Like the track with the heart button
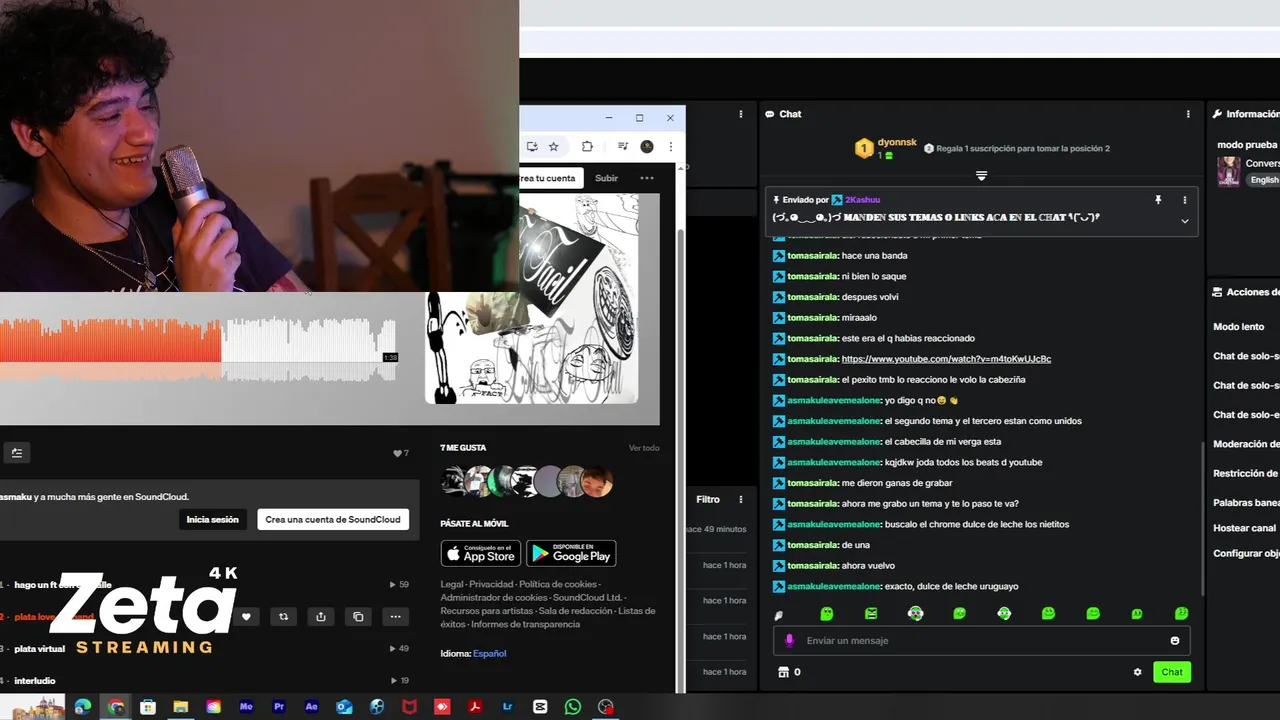The image size is (1280, 720). [x=247, y=617]
